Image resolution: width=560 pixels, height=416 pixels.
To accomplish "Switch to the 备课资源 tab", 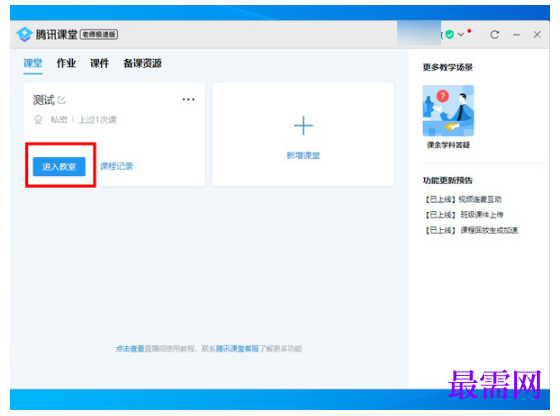I will tap(142, 64).
